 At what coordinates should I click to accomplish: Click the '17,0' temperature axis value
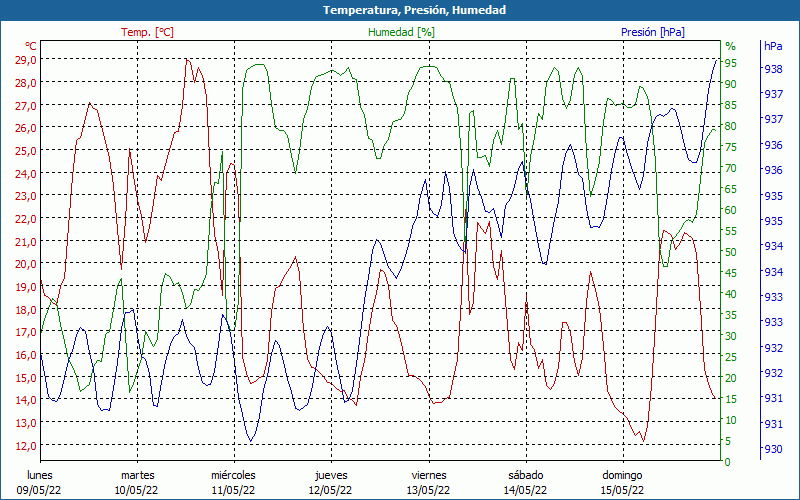tap(26, 332)
